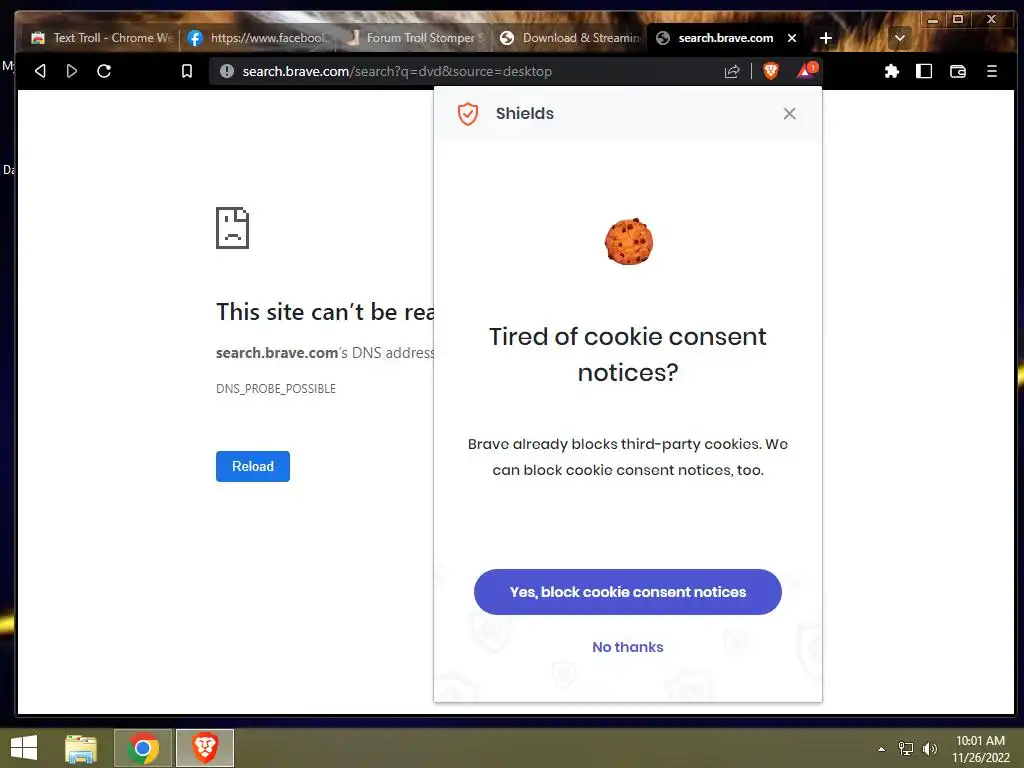
Task: Expand the tab search dropdown arrow
Action: click(x=899, y=38)
